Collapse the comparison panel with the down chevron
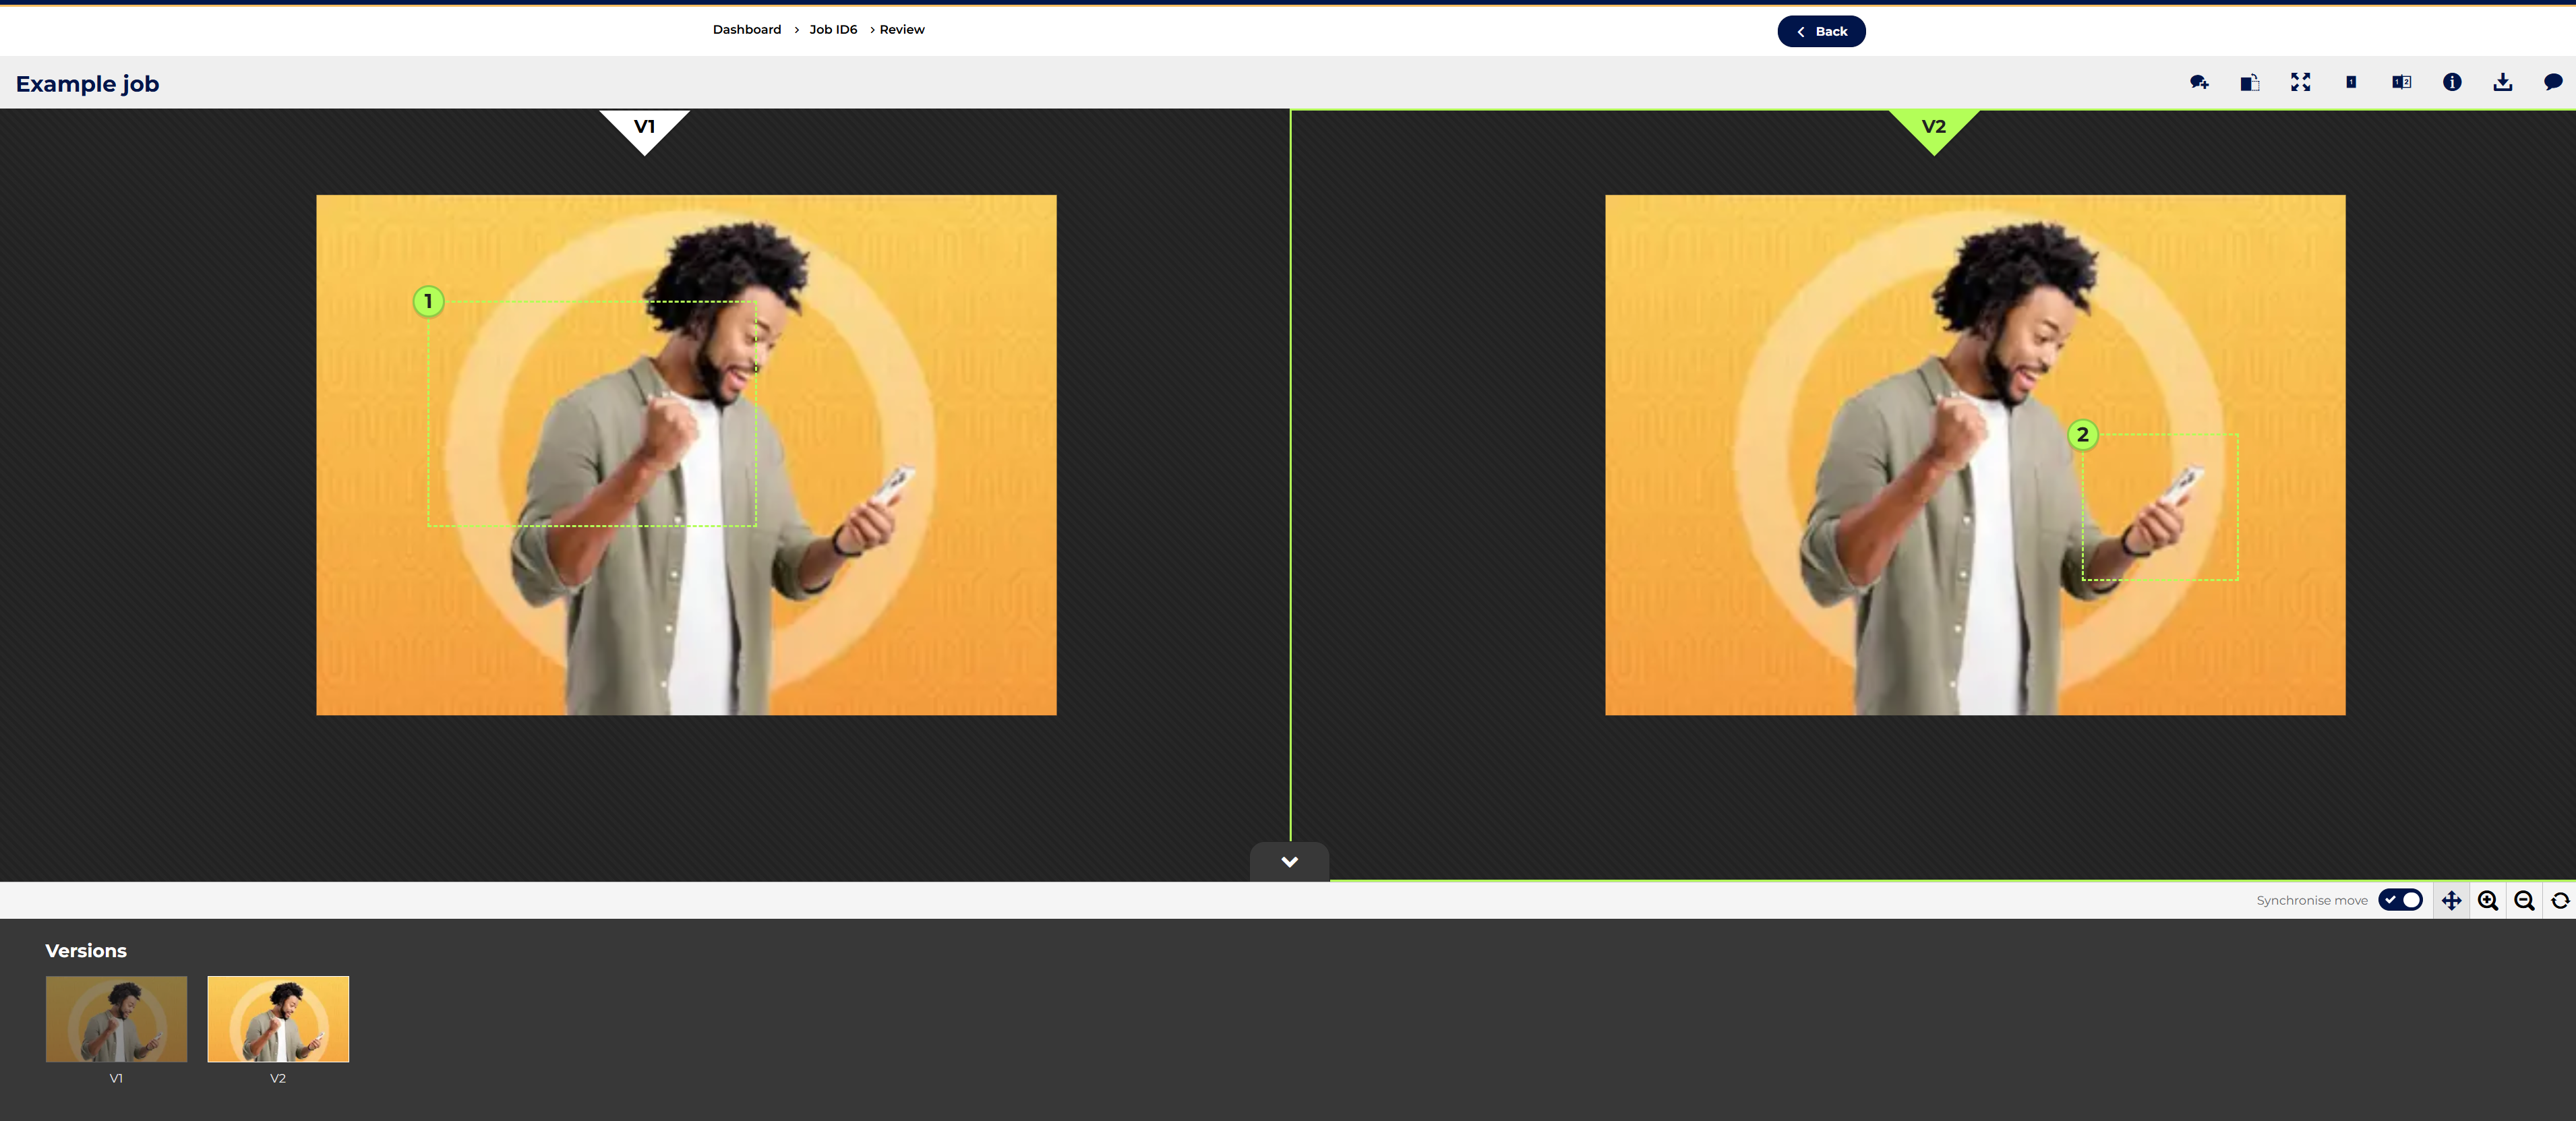This screenshot has height=1121, width=2576. 1288,862
